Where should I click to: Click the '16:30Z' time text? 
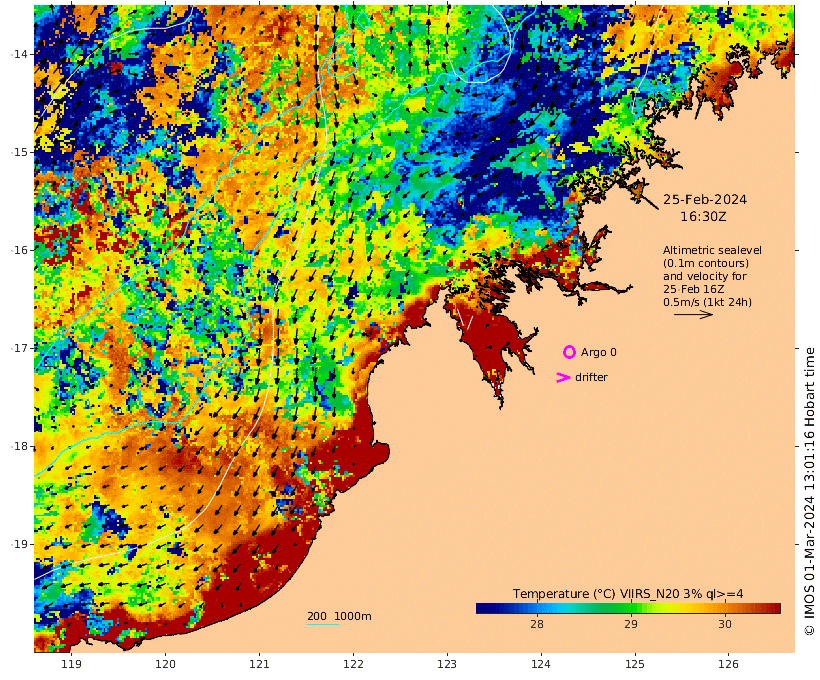[x=703, y=216]
